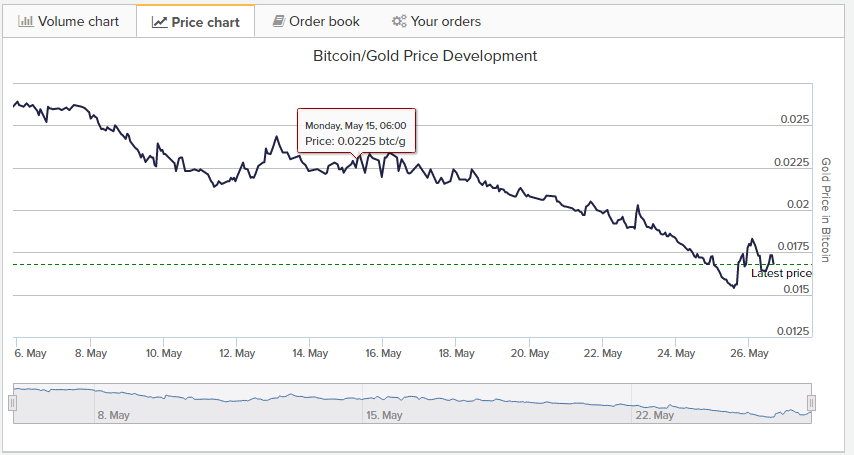
Task: Open the Volume chart tab
Action: (69, 22)
